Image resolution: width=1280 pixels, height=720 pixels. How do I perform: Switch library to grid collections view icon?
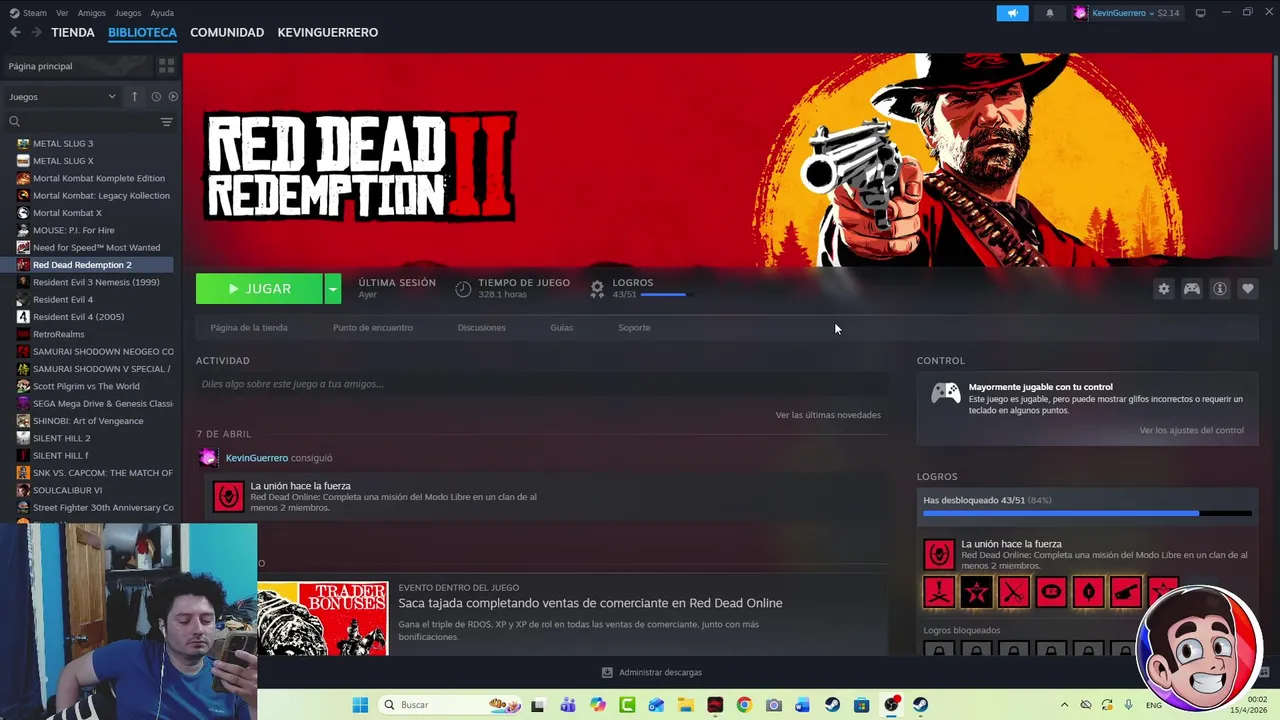pyautogui.click(x=166, y=66)
